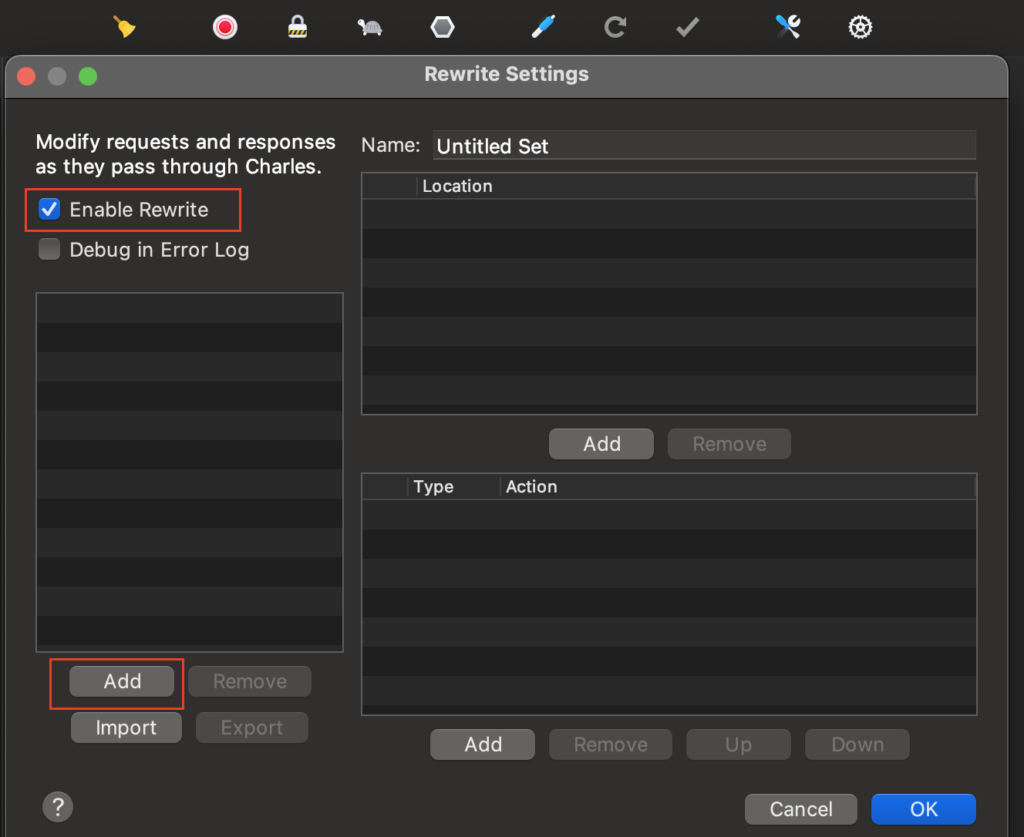Click Add below the rewrite sets list
The height and width of the screenshot is (837, 1024).
(x=122, y=682)
